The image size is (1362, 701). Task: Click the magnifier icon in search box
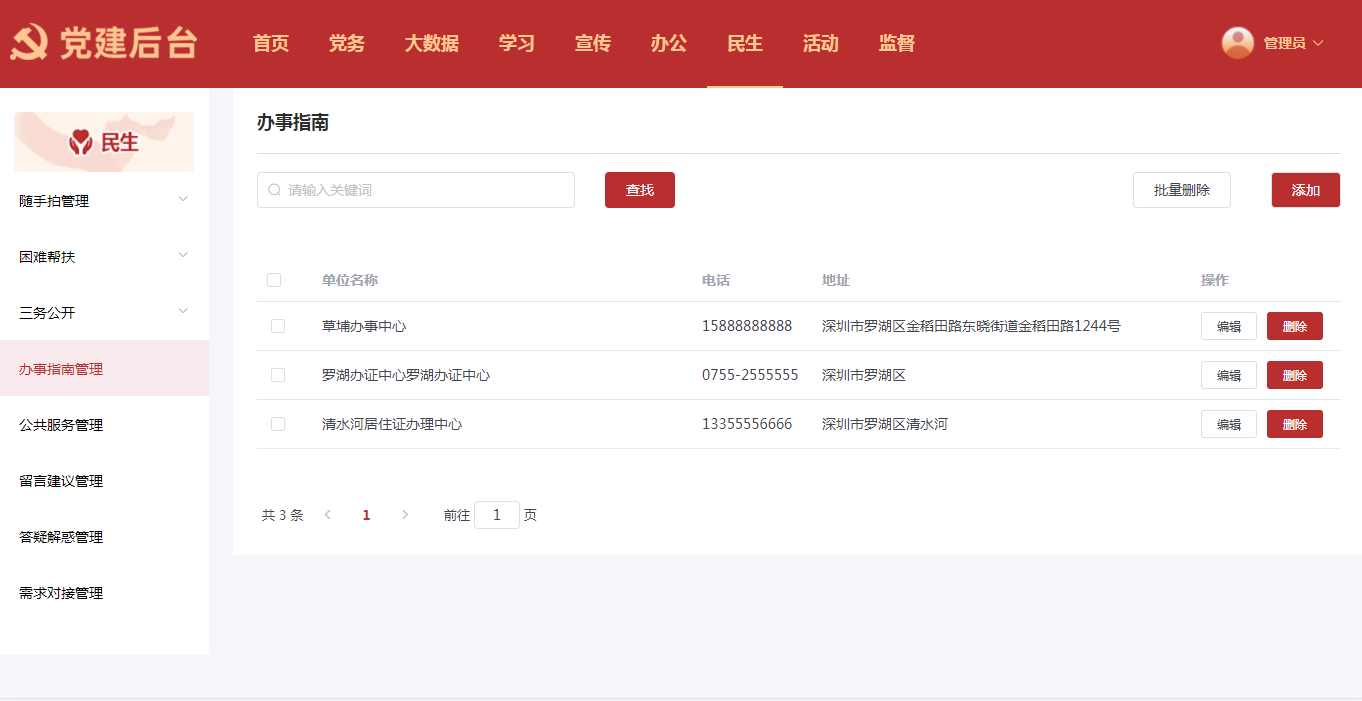(x=274, y=190)
